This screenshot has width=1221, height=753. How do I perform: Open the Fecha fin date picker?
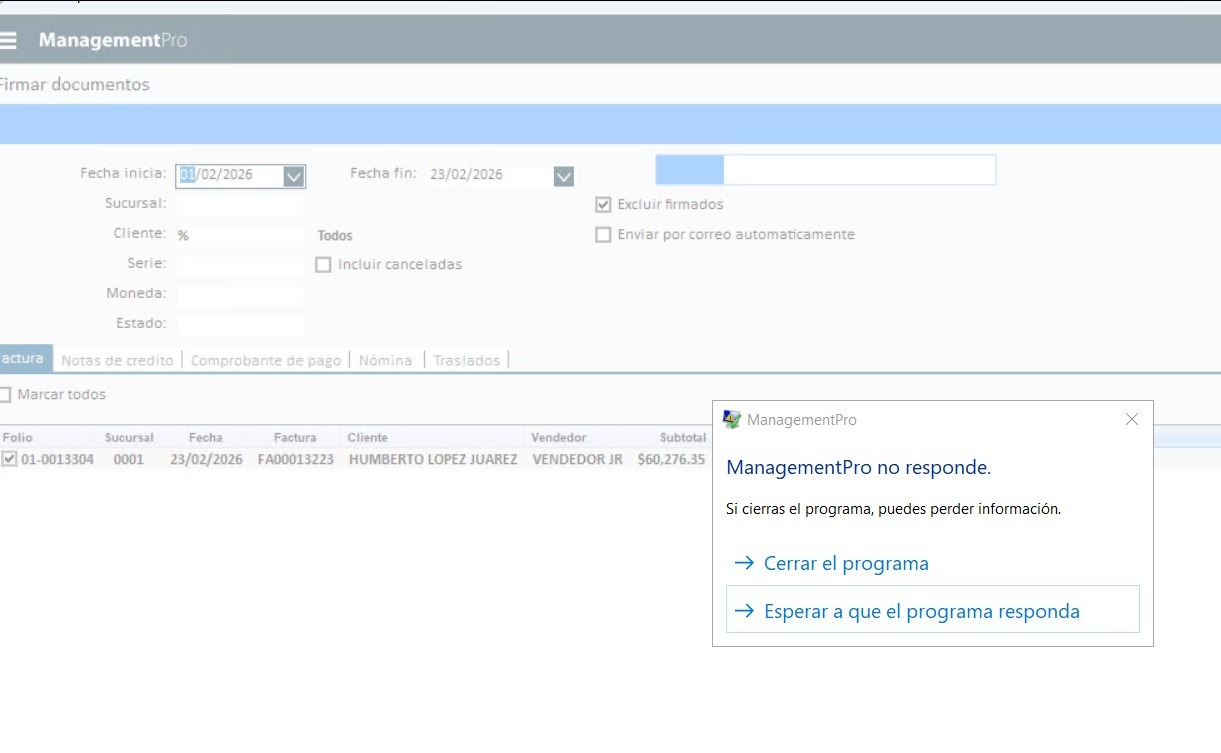(564, 176)
